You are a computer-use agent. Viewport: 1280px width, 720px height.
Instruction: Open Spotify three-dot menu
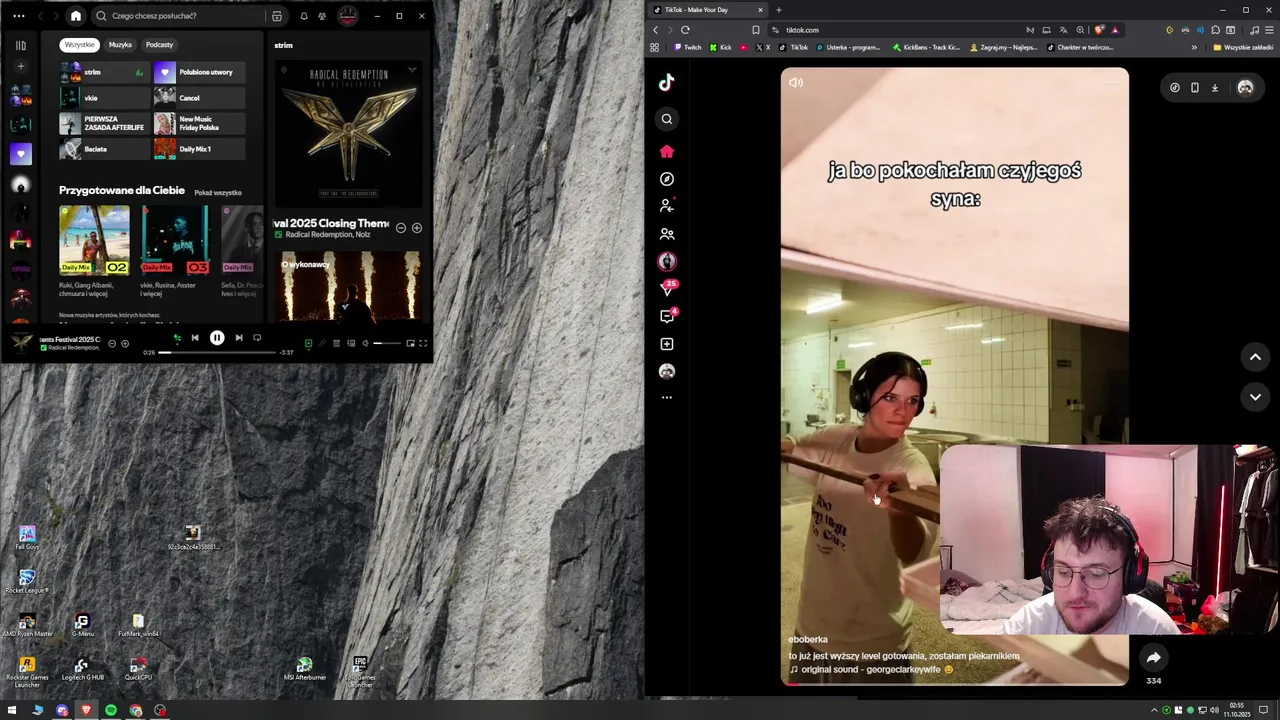pos(18,16)
